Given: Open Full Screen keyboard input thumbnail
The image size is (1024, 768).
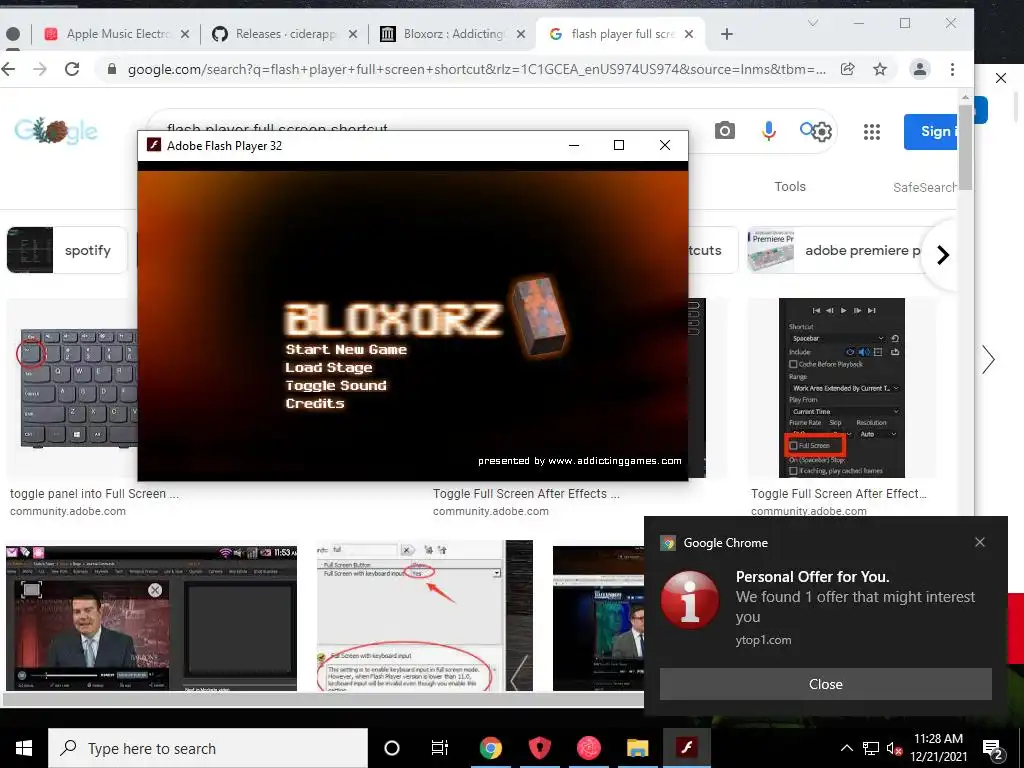Looking at the screenshot, I should (424, 615).
